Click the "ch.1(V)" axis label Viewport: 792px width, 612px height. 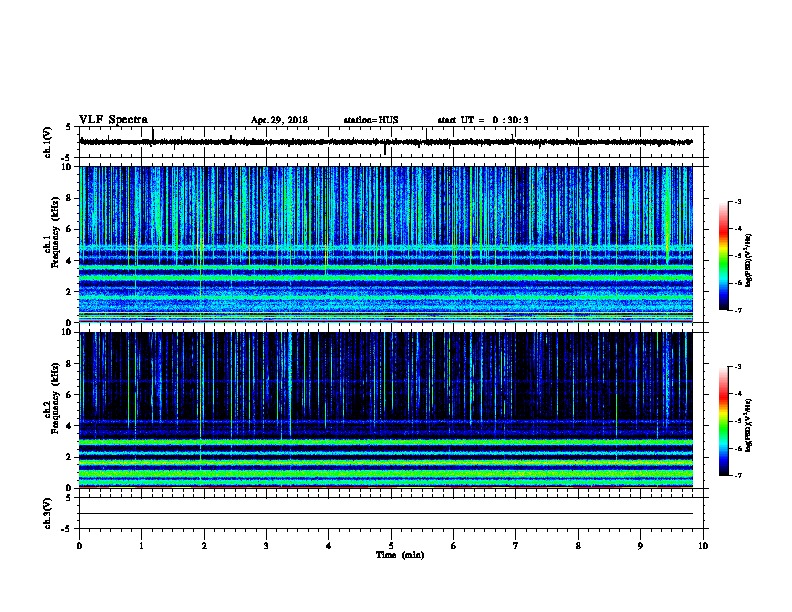click(48, 142)
